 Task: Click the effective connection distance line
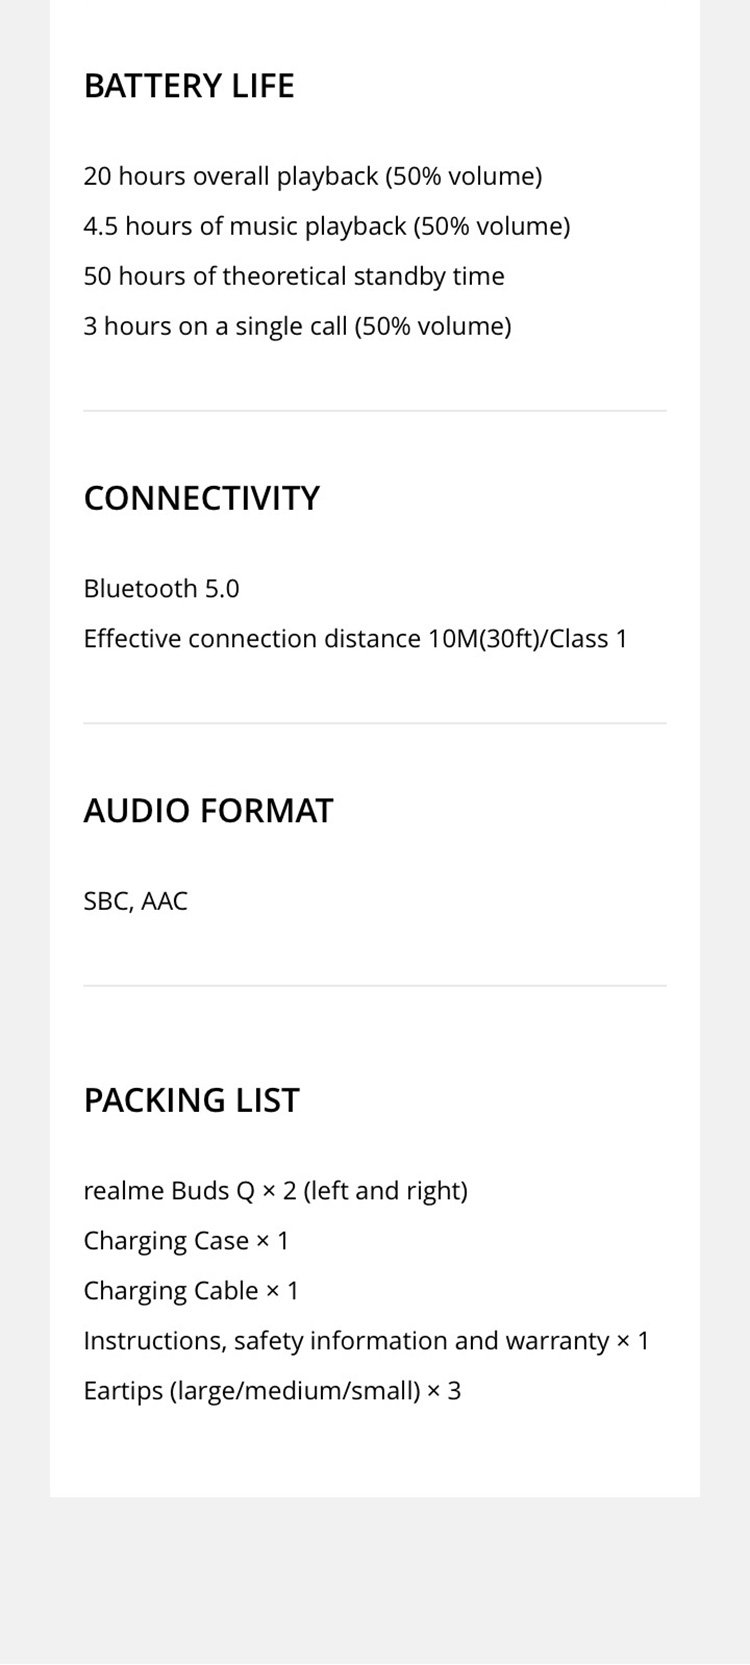tap(355, 638)
